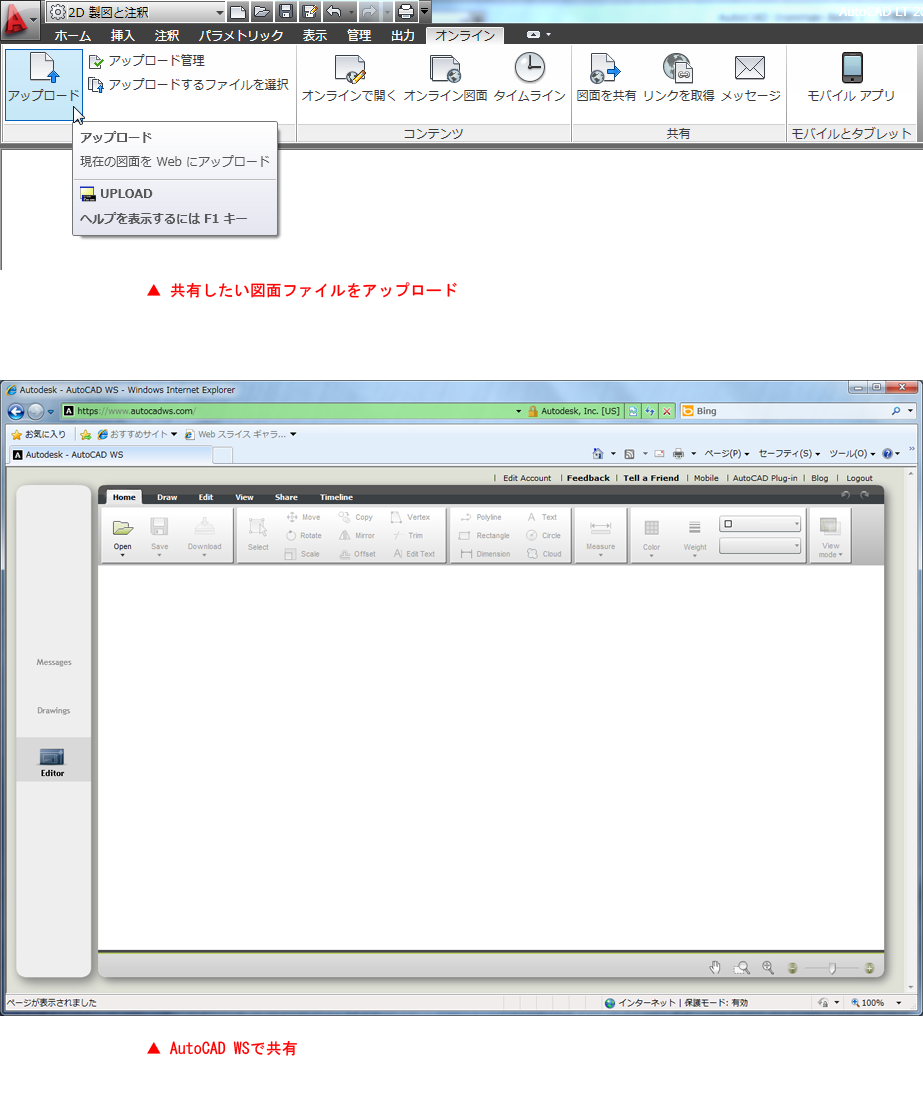Switch to 管理 ribbon tab
Screen dimensions: 923x1094
click(x=359, y=35)
